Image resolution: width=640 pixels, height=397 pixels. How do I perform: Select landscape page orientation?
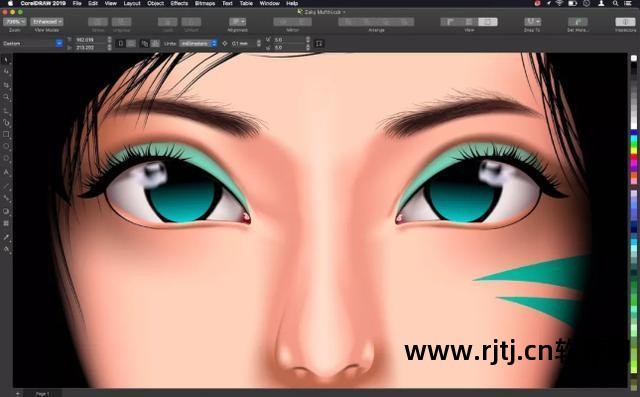pos(131,43)
